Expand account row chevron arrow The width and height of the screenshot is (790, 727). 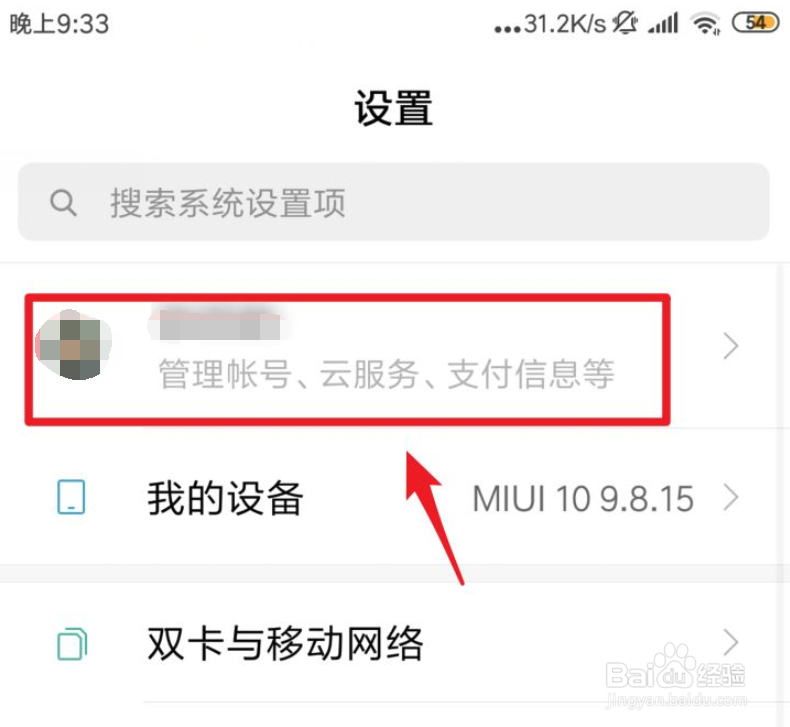pos(731,346)
